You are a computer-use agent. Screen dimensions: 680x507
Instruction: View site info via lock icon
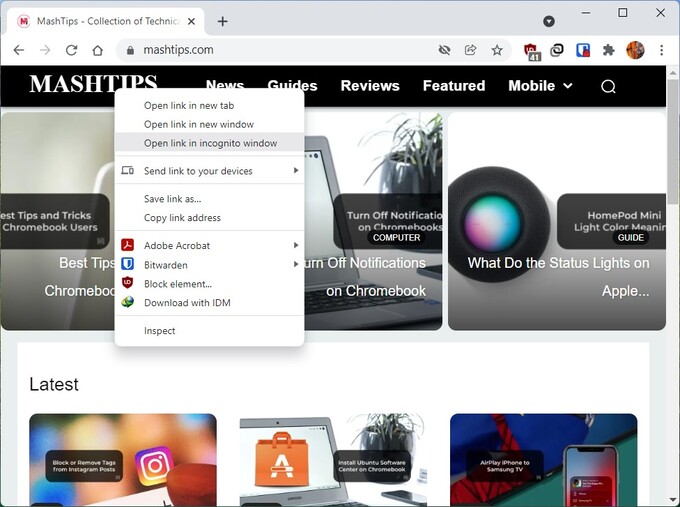pyautogui.click(x=130, y=50)
